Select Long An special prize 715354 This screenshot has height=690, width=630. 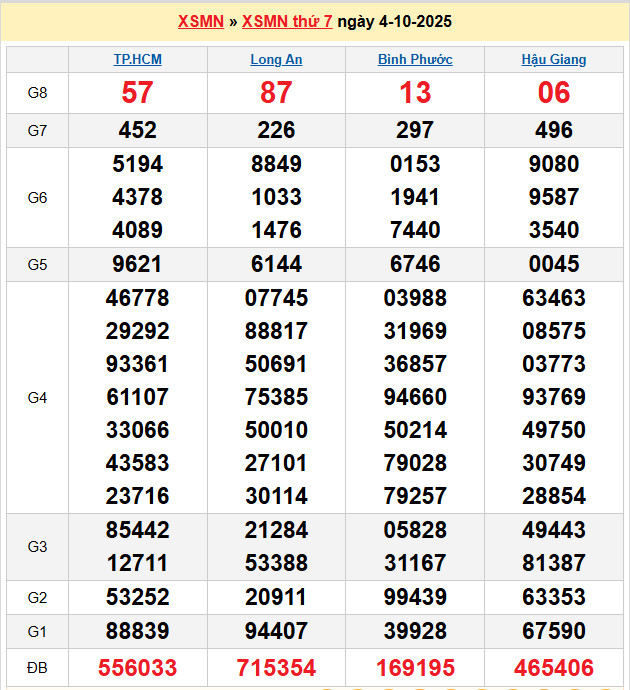pyautogui.click(x=276, y=667)
